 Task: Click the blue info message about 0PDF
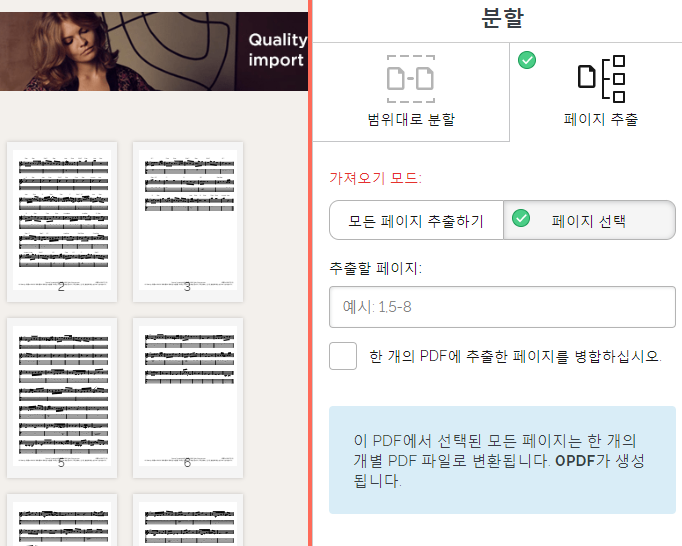point(502,460)
